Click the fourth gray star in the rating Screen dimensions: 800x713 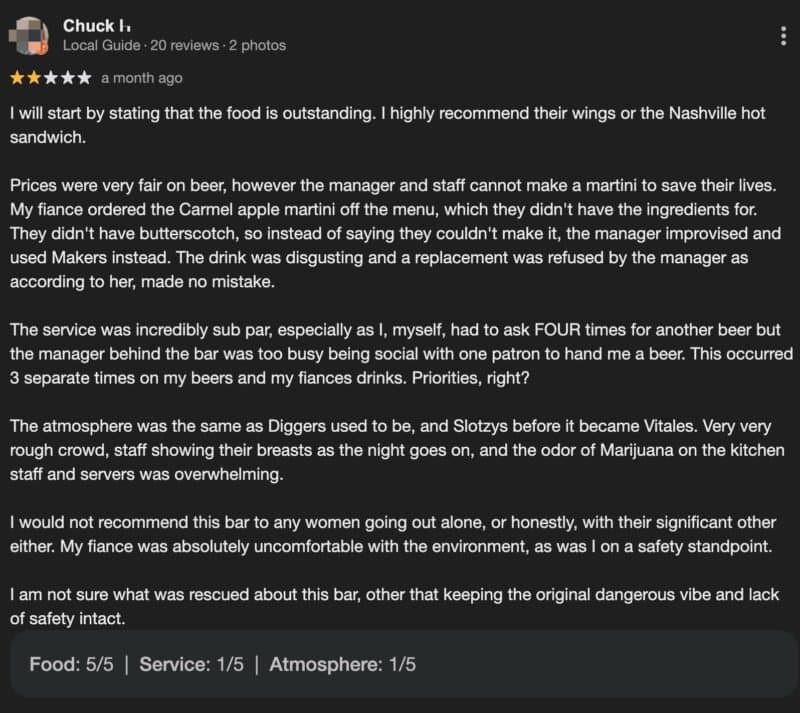(x=67, y=77)
